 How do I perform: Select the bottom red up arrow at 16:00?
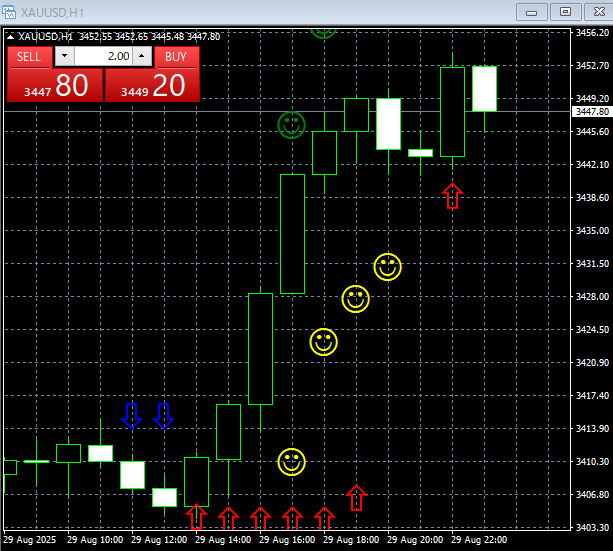point(260,518)
